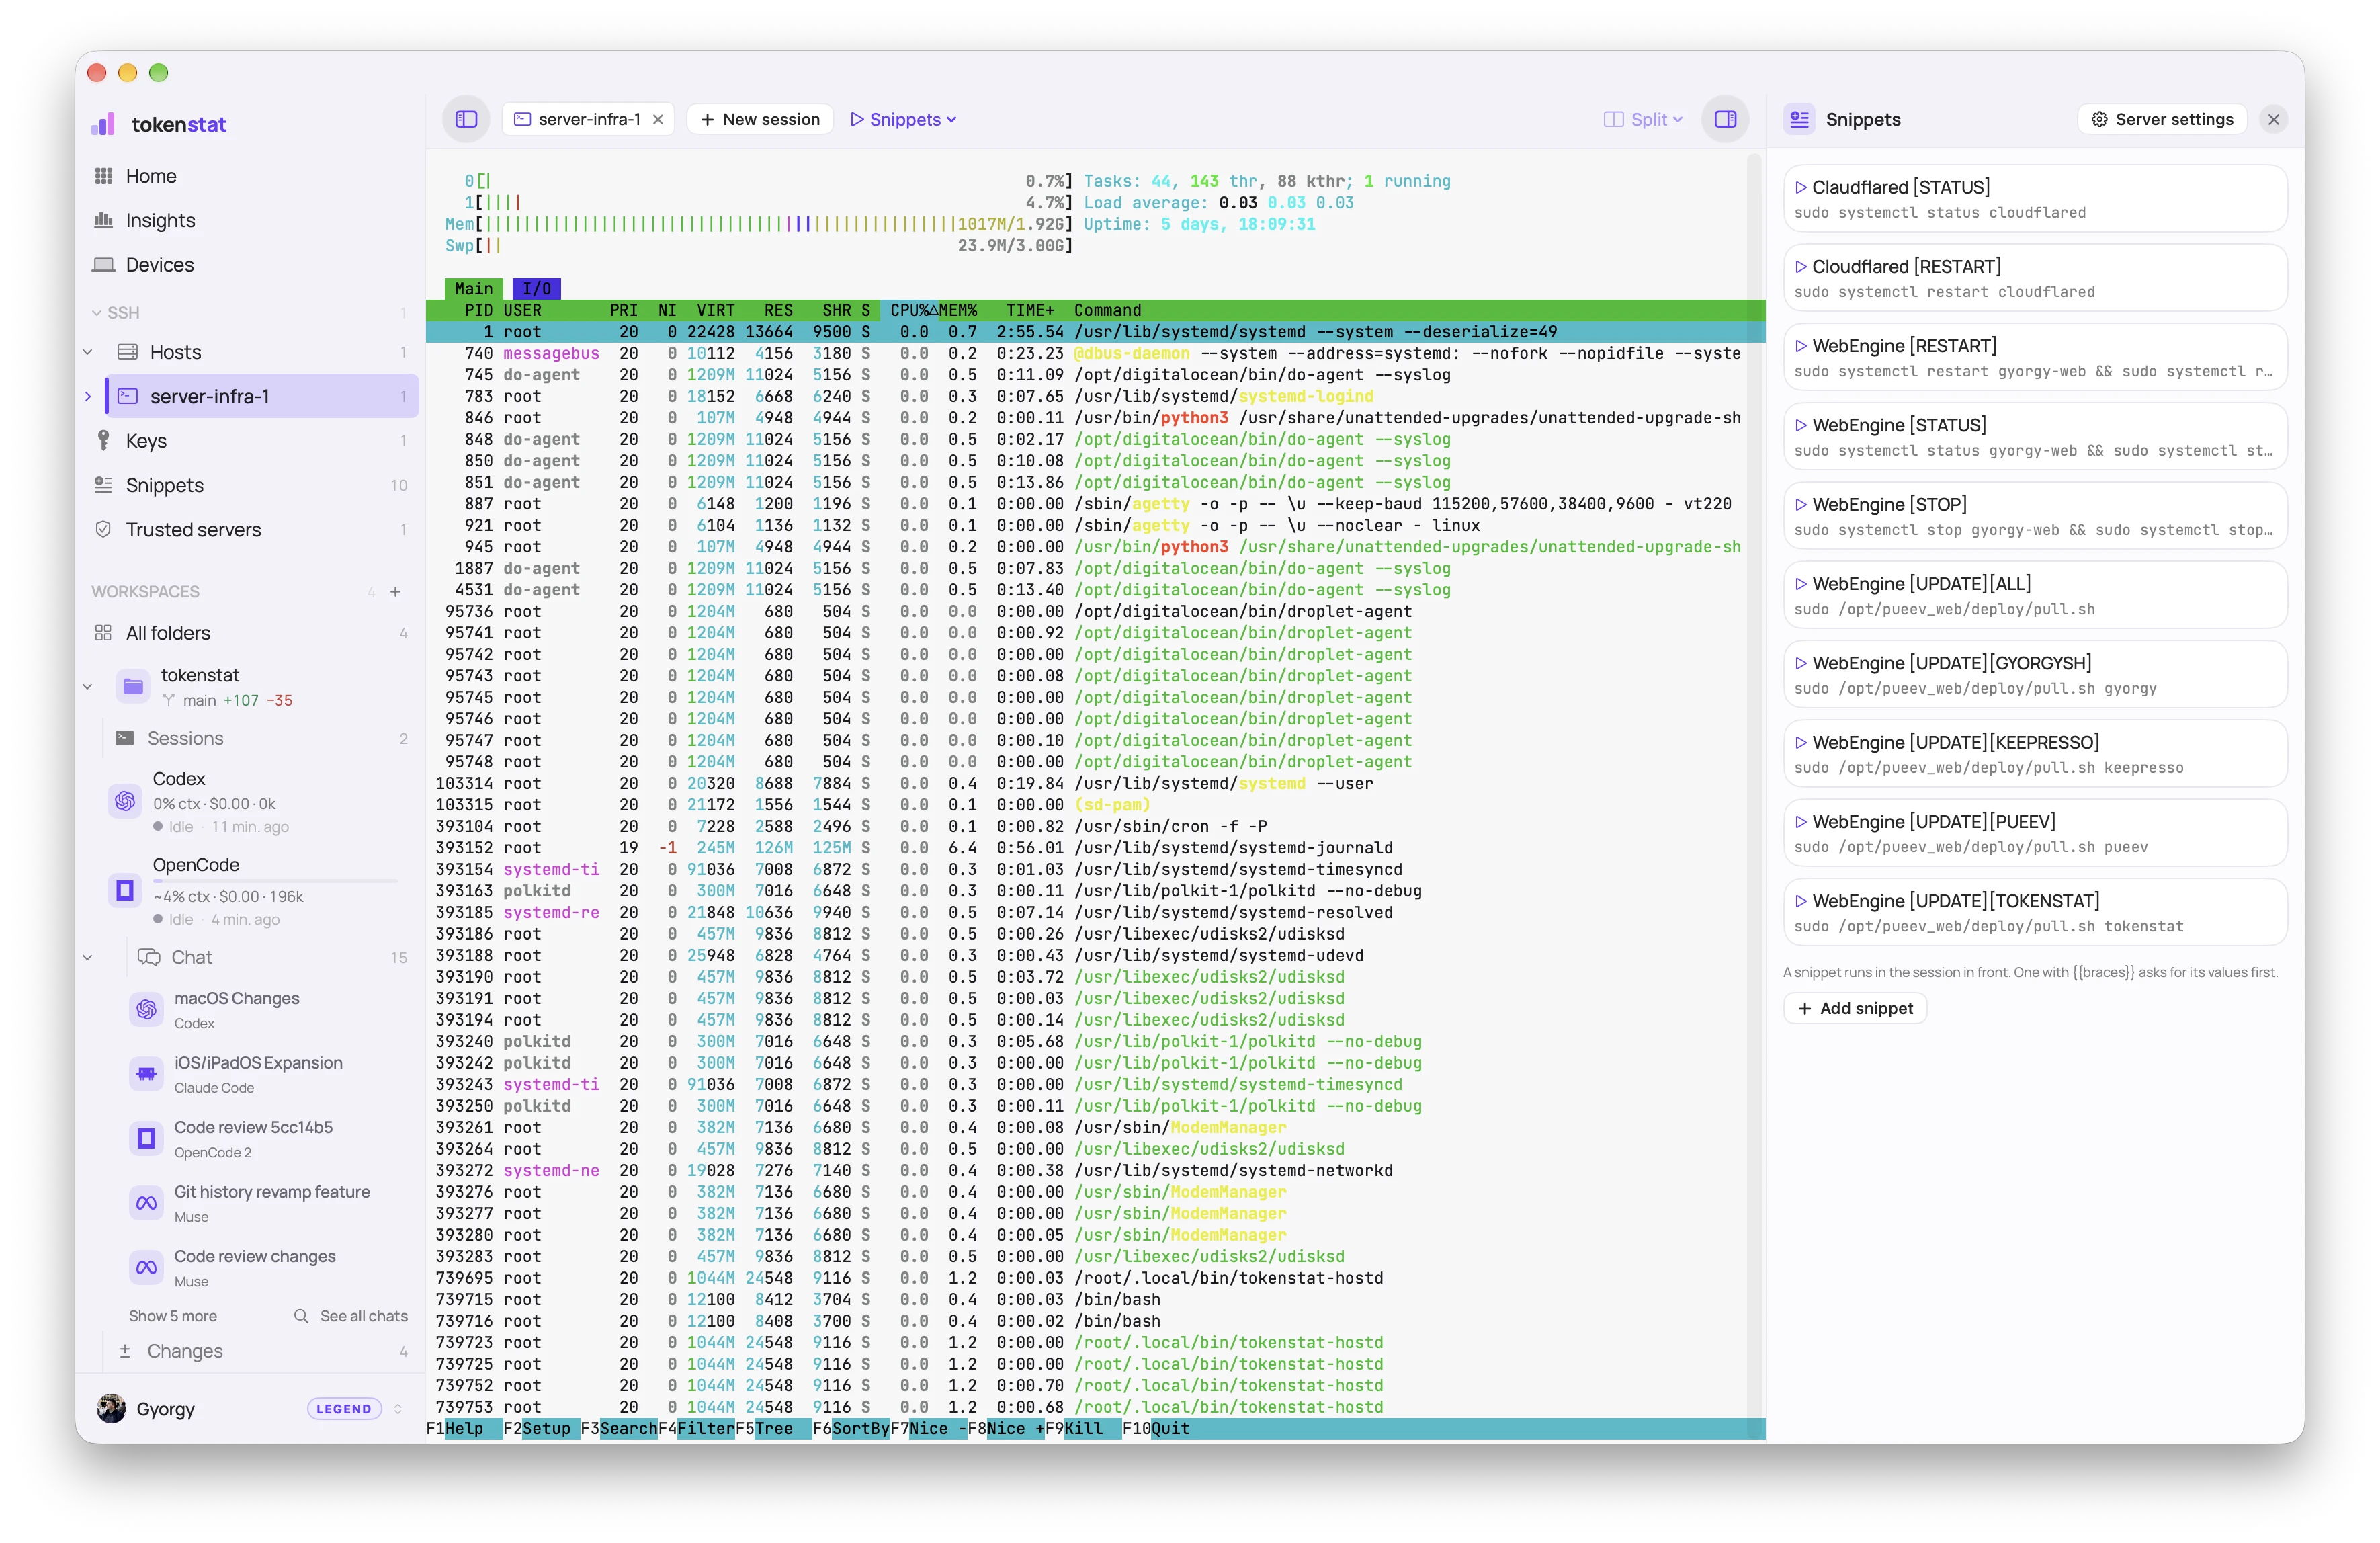This screenshot has width=2380, height=1543.
Task: Open the iOS/iPadOS Expansion chat
Action: [x=270, y=1074]
